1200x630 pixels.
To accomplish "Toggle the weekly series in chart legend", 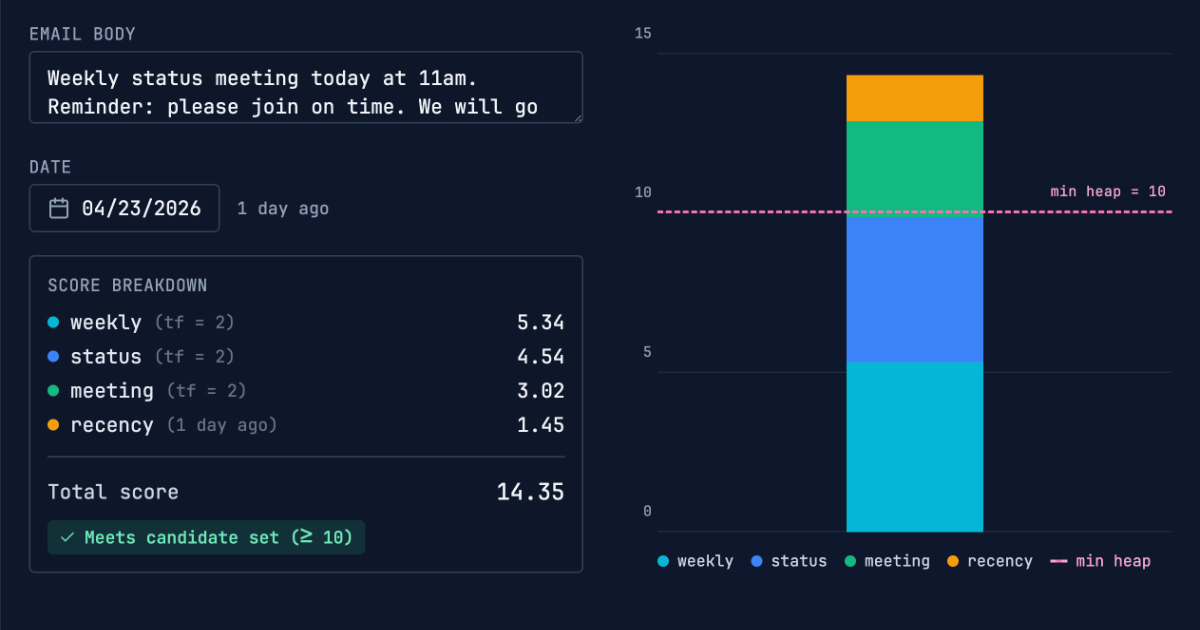I will click(x=695, y=561).
